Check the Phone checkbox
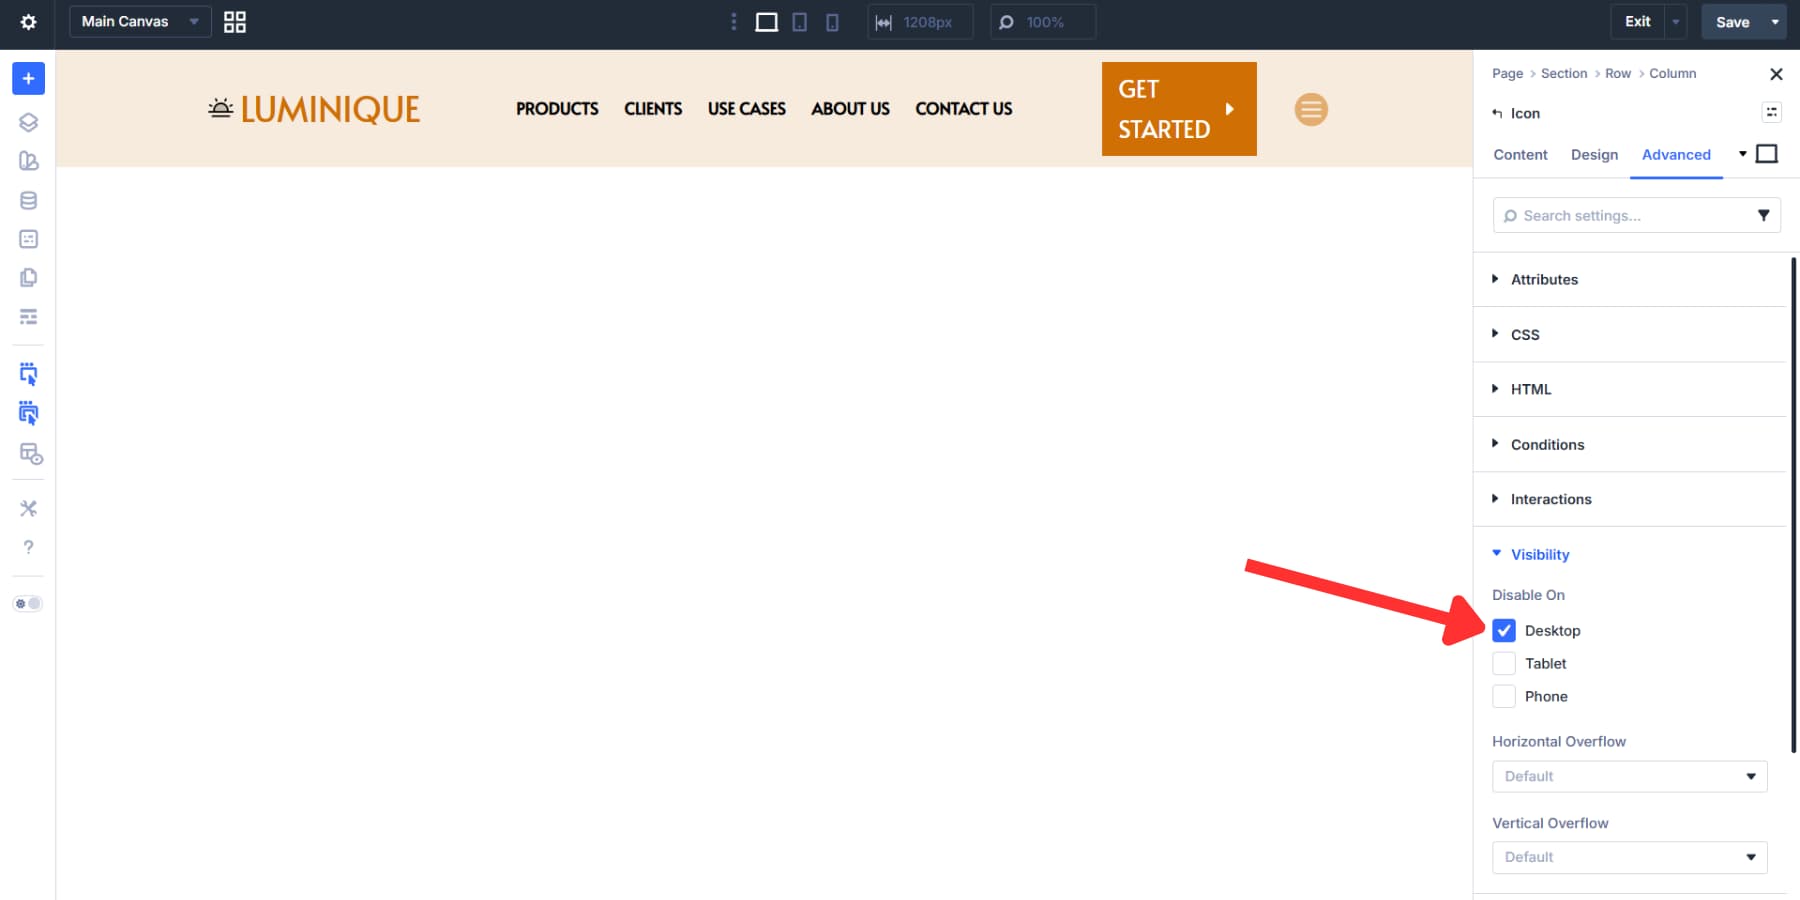Screen dimensions: 1800x900 coord(1504,696)
